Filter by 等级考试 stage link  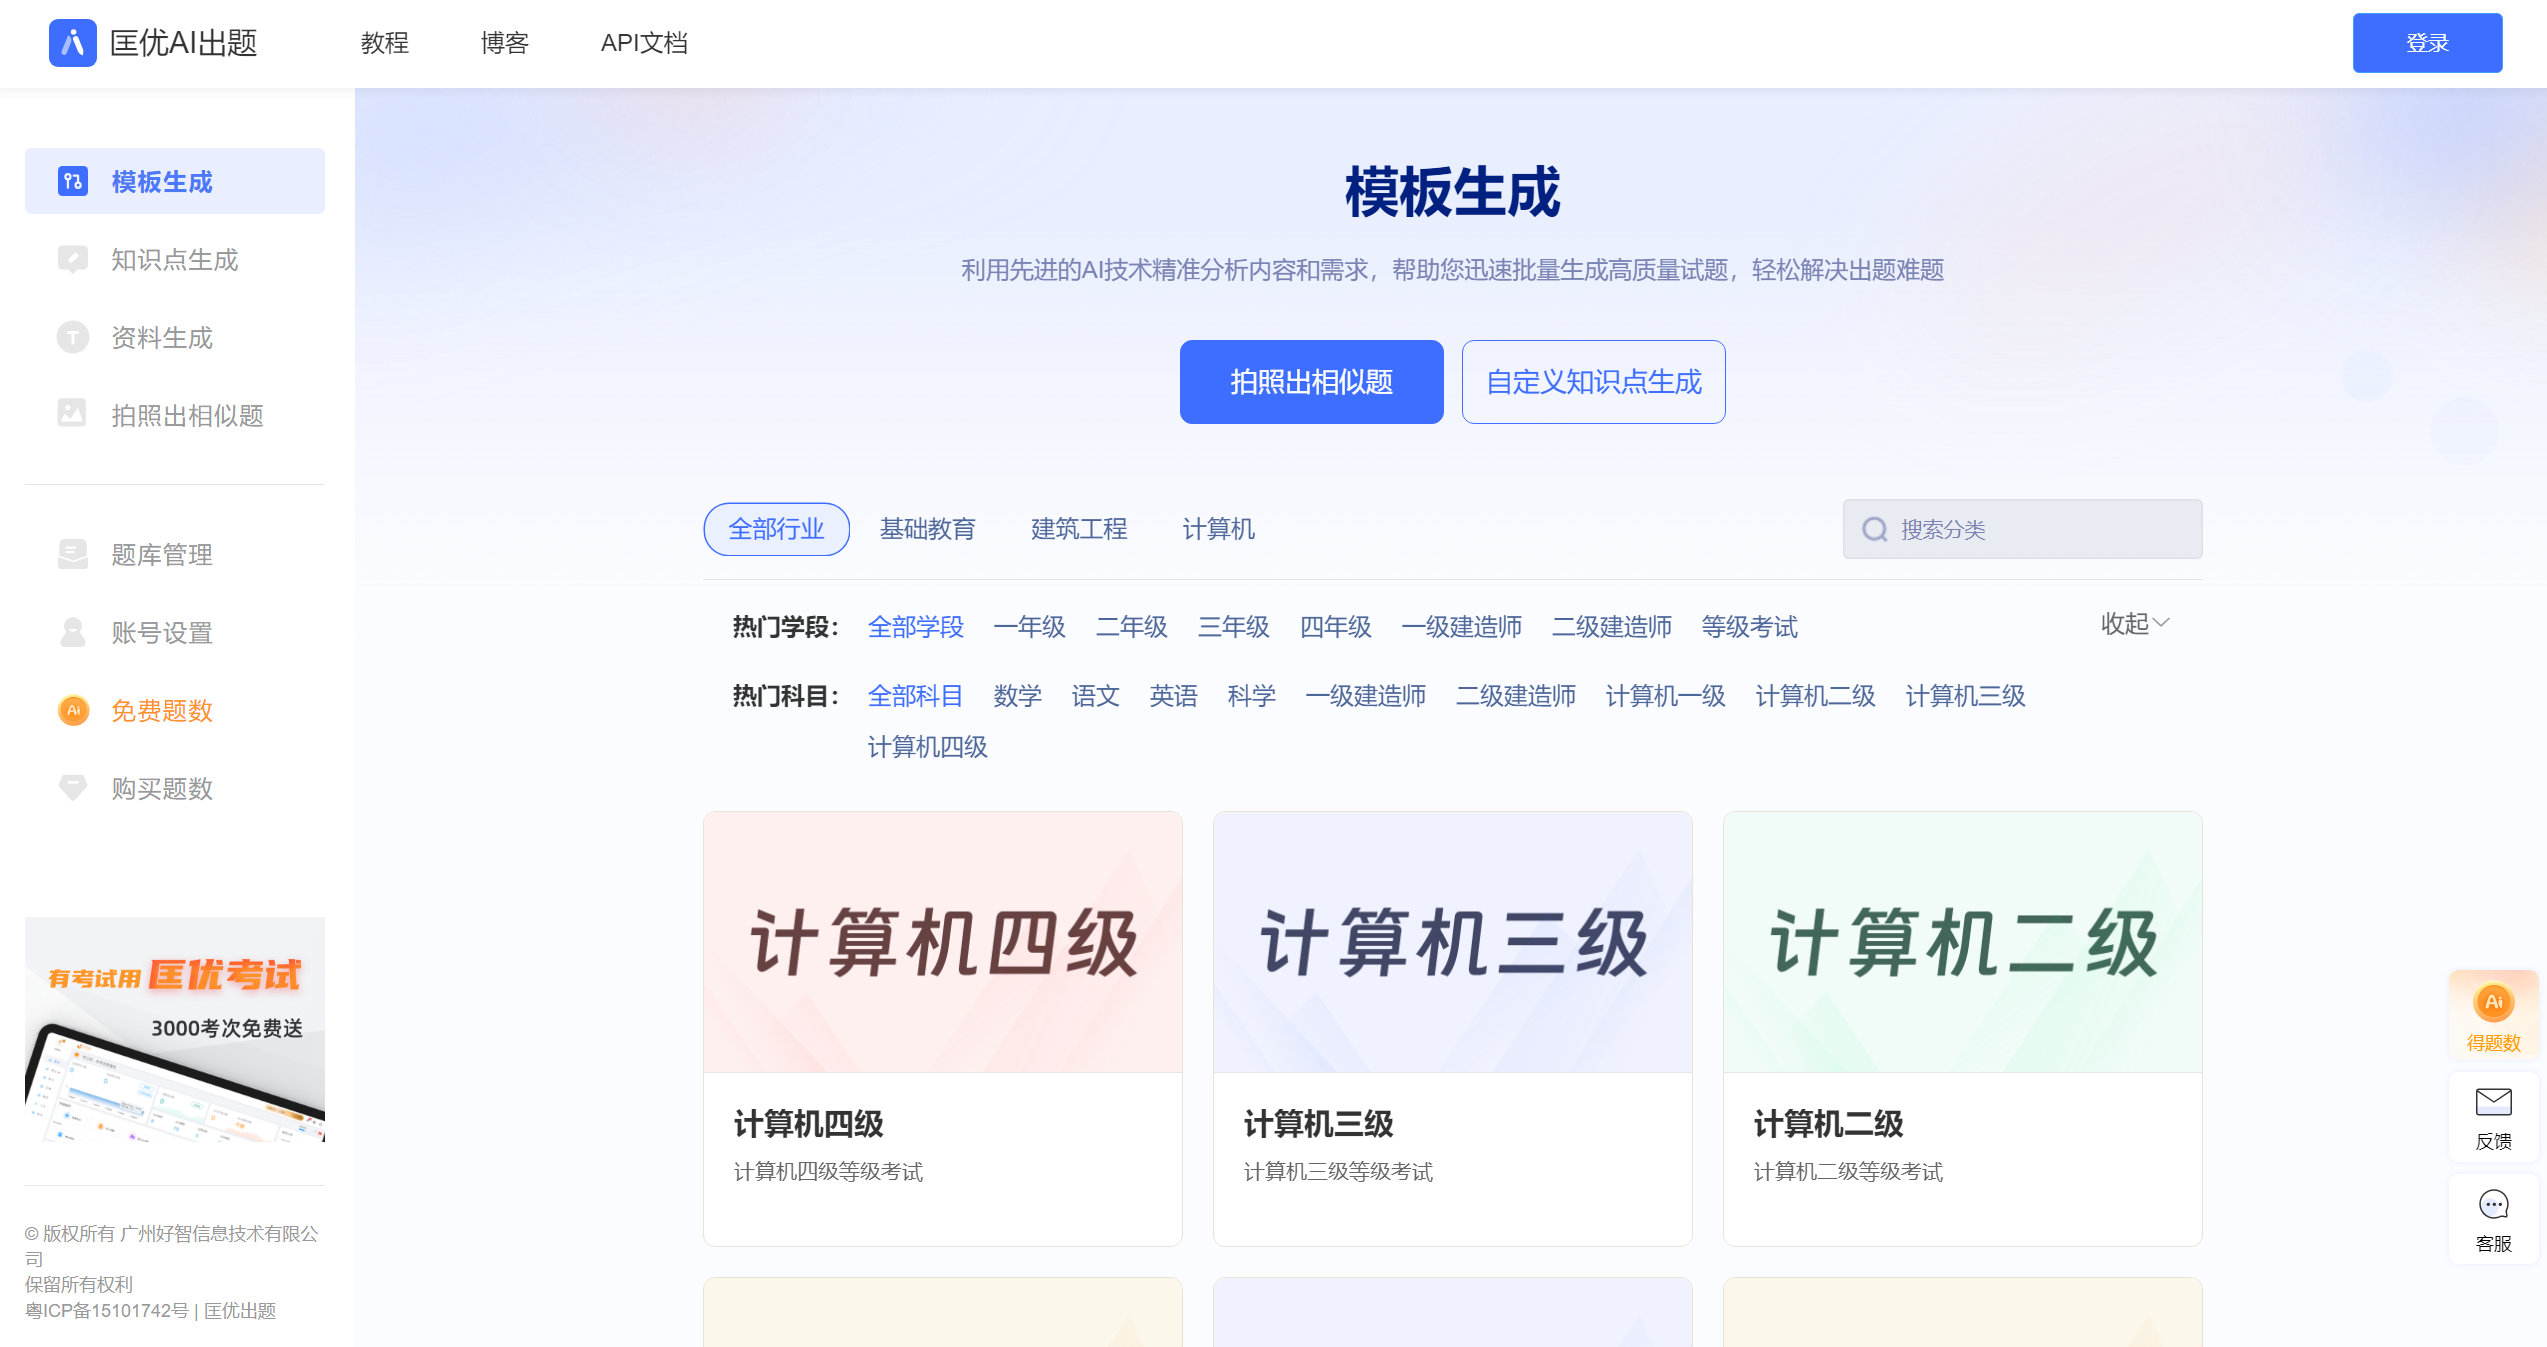(x=1749, y=627)
